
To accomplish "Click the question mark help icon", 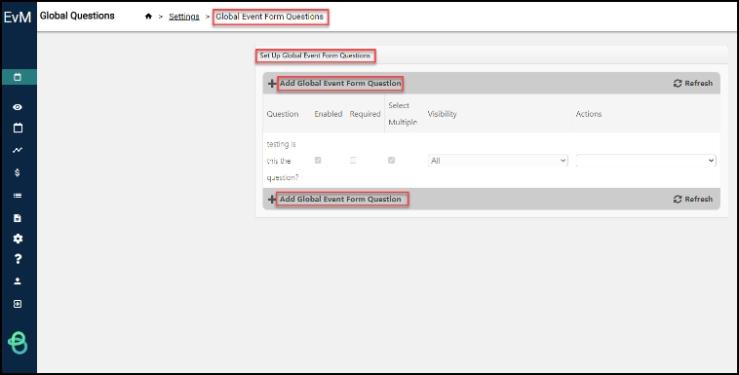I will 17,259.
